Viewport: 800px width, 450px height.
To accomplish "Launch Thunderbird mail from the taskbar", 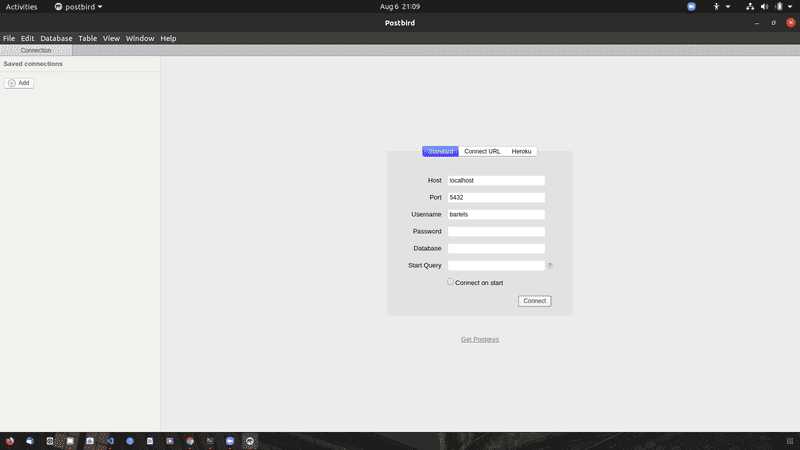I will point(30,441).
